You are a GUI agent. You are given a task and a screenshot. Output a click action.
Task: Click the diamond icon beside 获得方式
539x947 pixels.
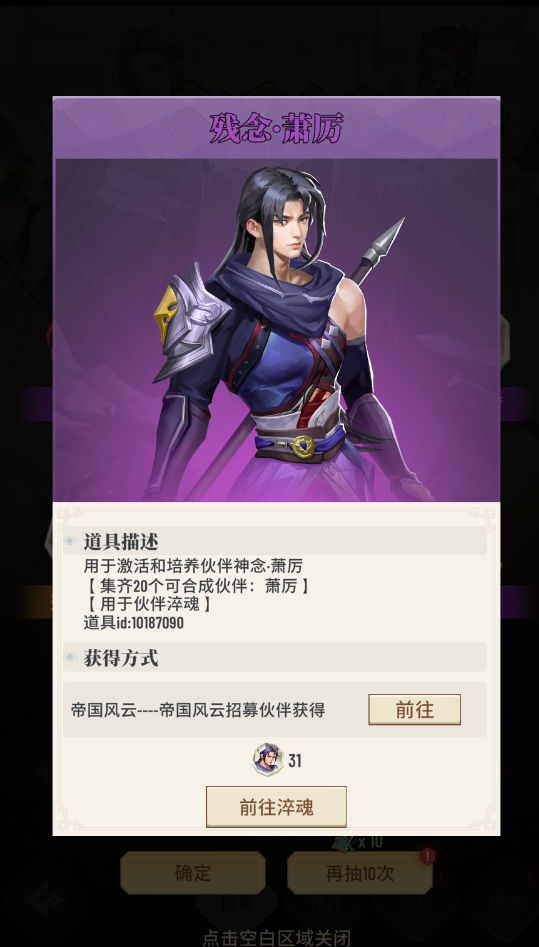click(x=71, y=656)
